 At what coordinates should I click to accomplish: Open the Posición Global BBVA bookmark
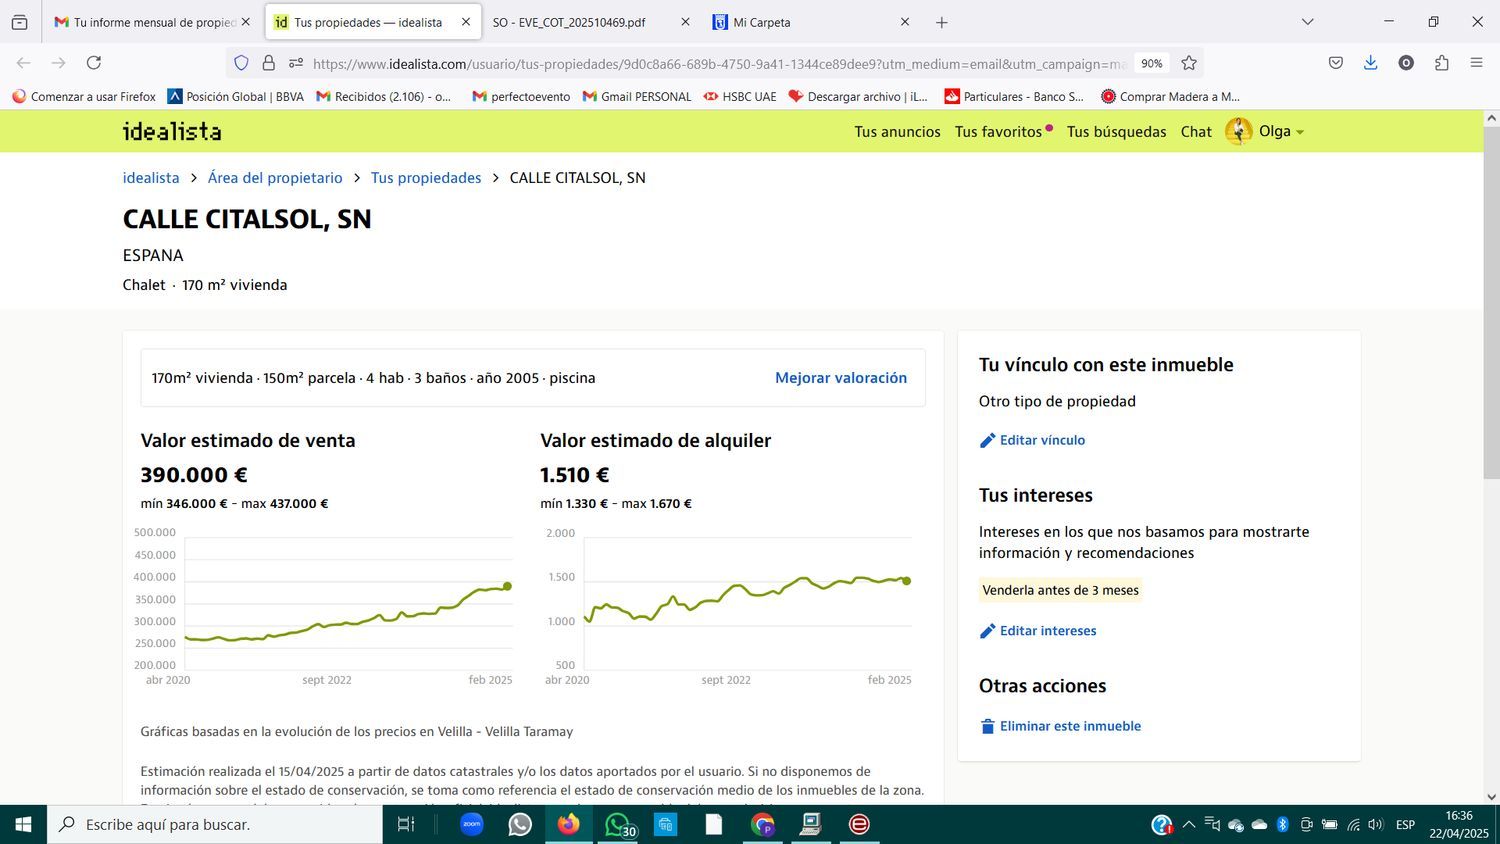[x=236, y=97]
